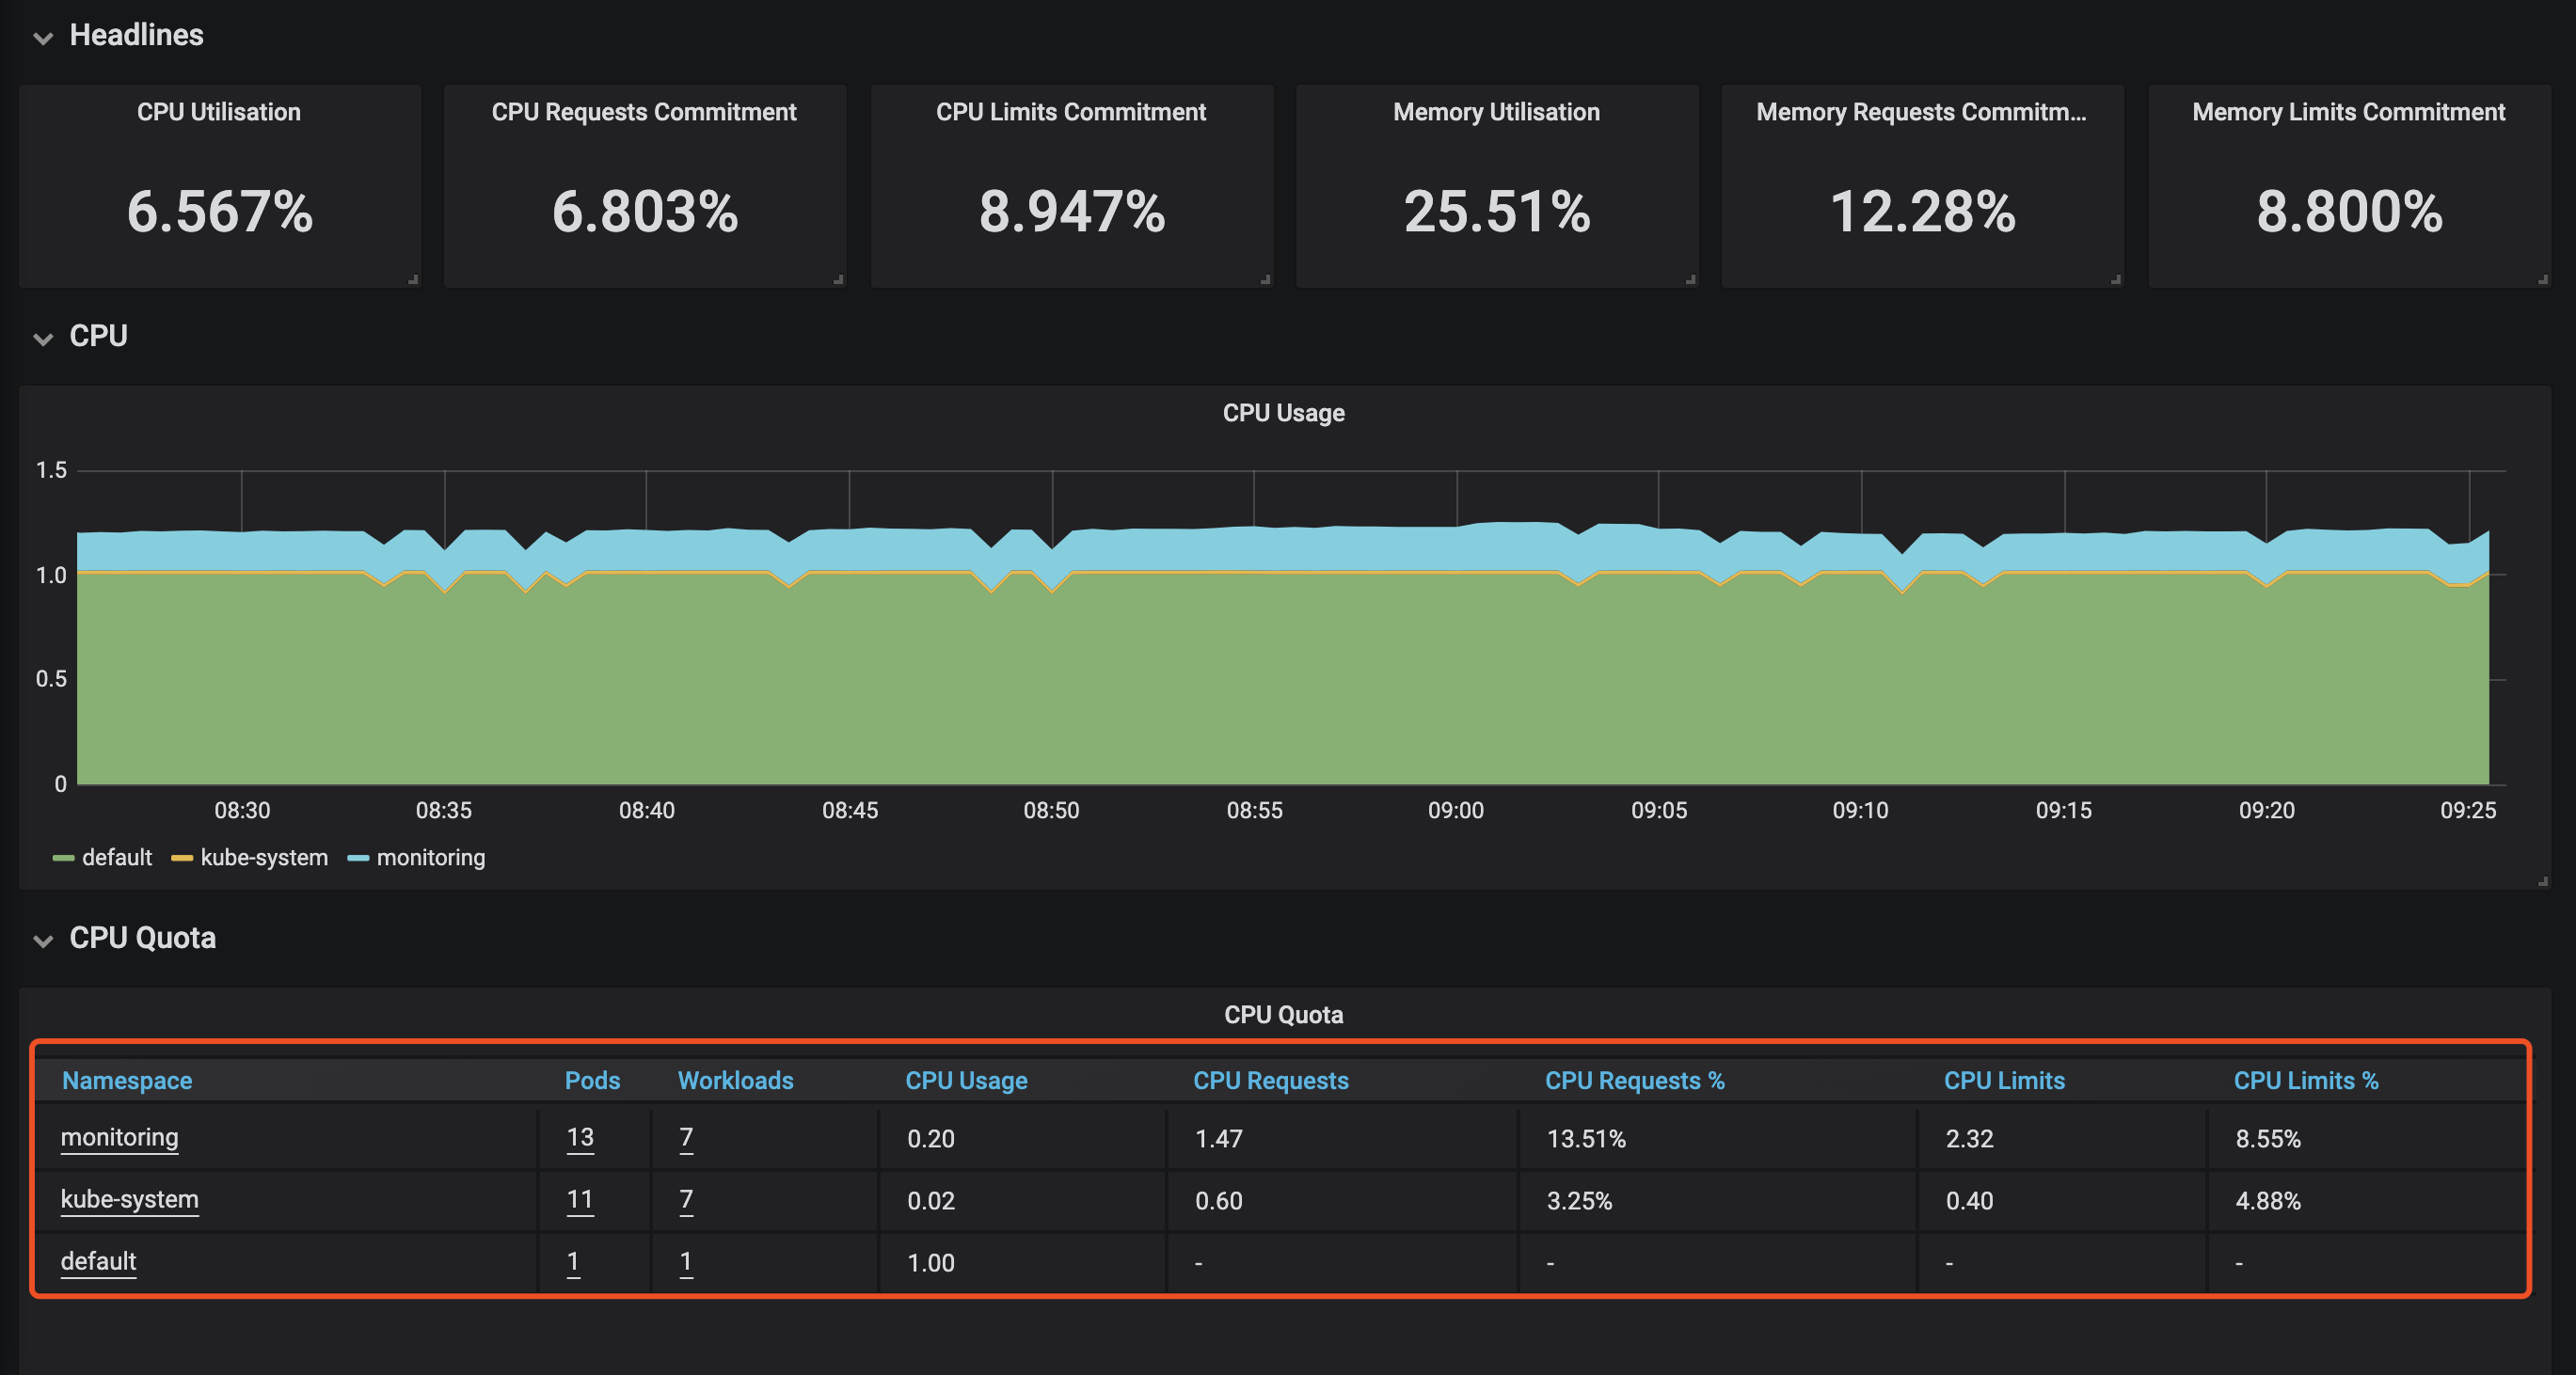
Task: Toggle the kube-system series in legend
Action: point(264,858)
